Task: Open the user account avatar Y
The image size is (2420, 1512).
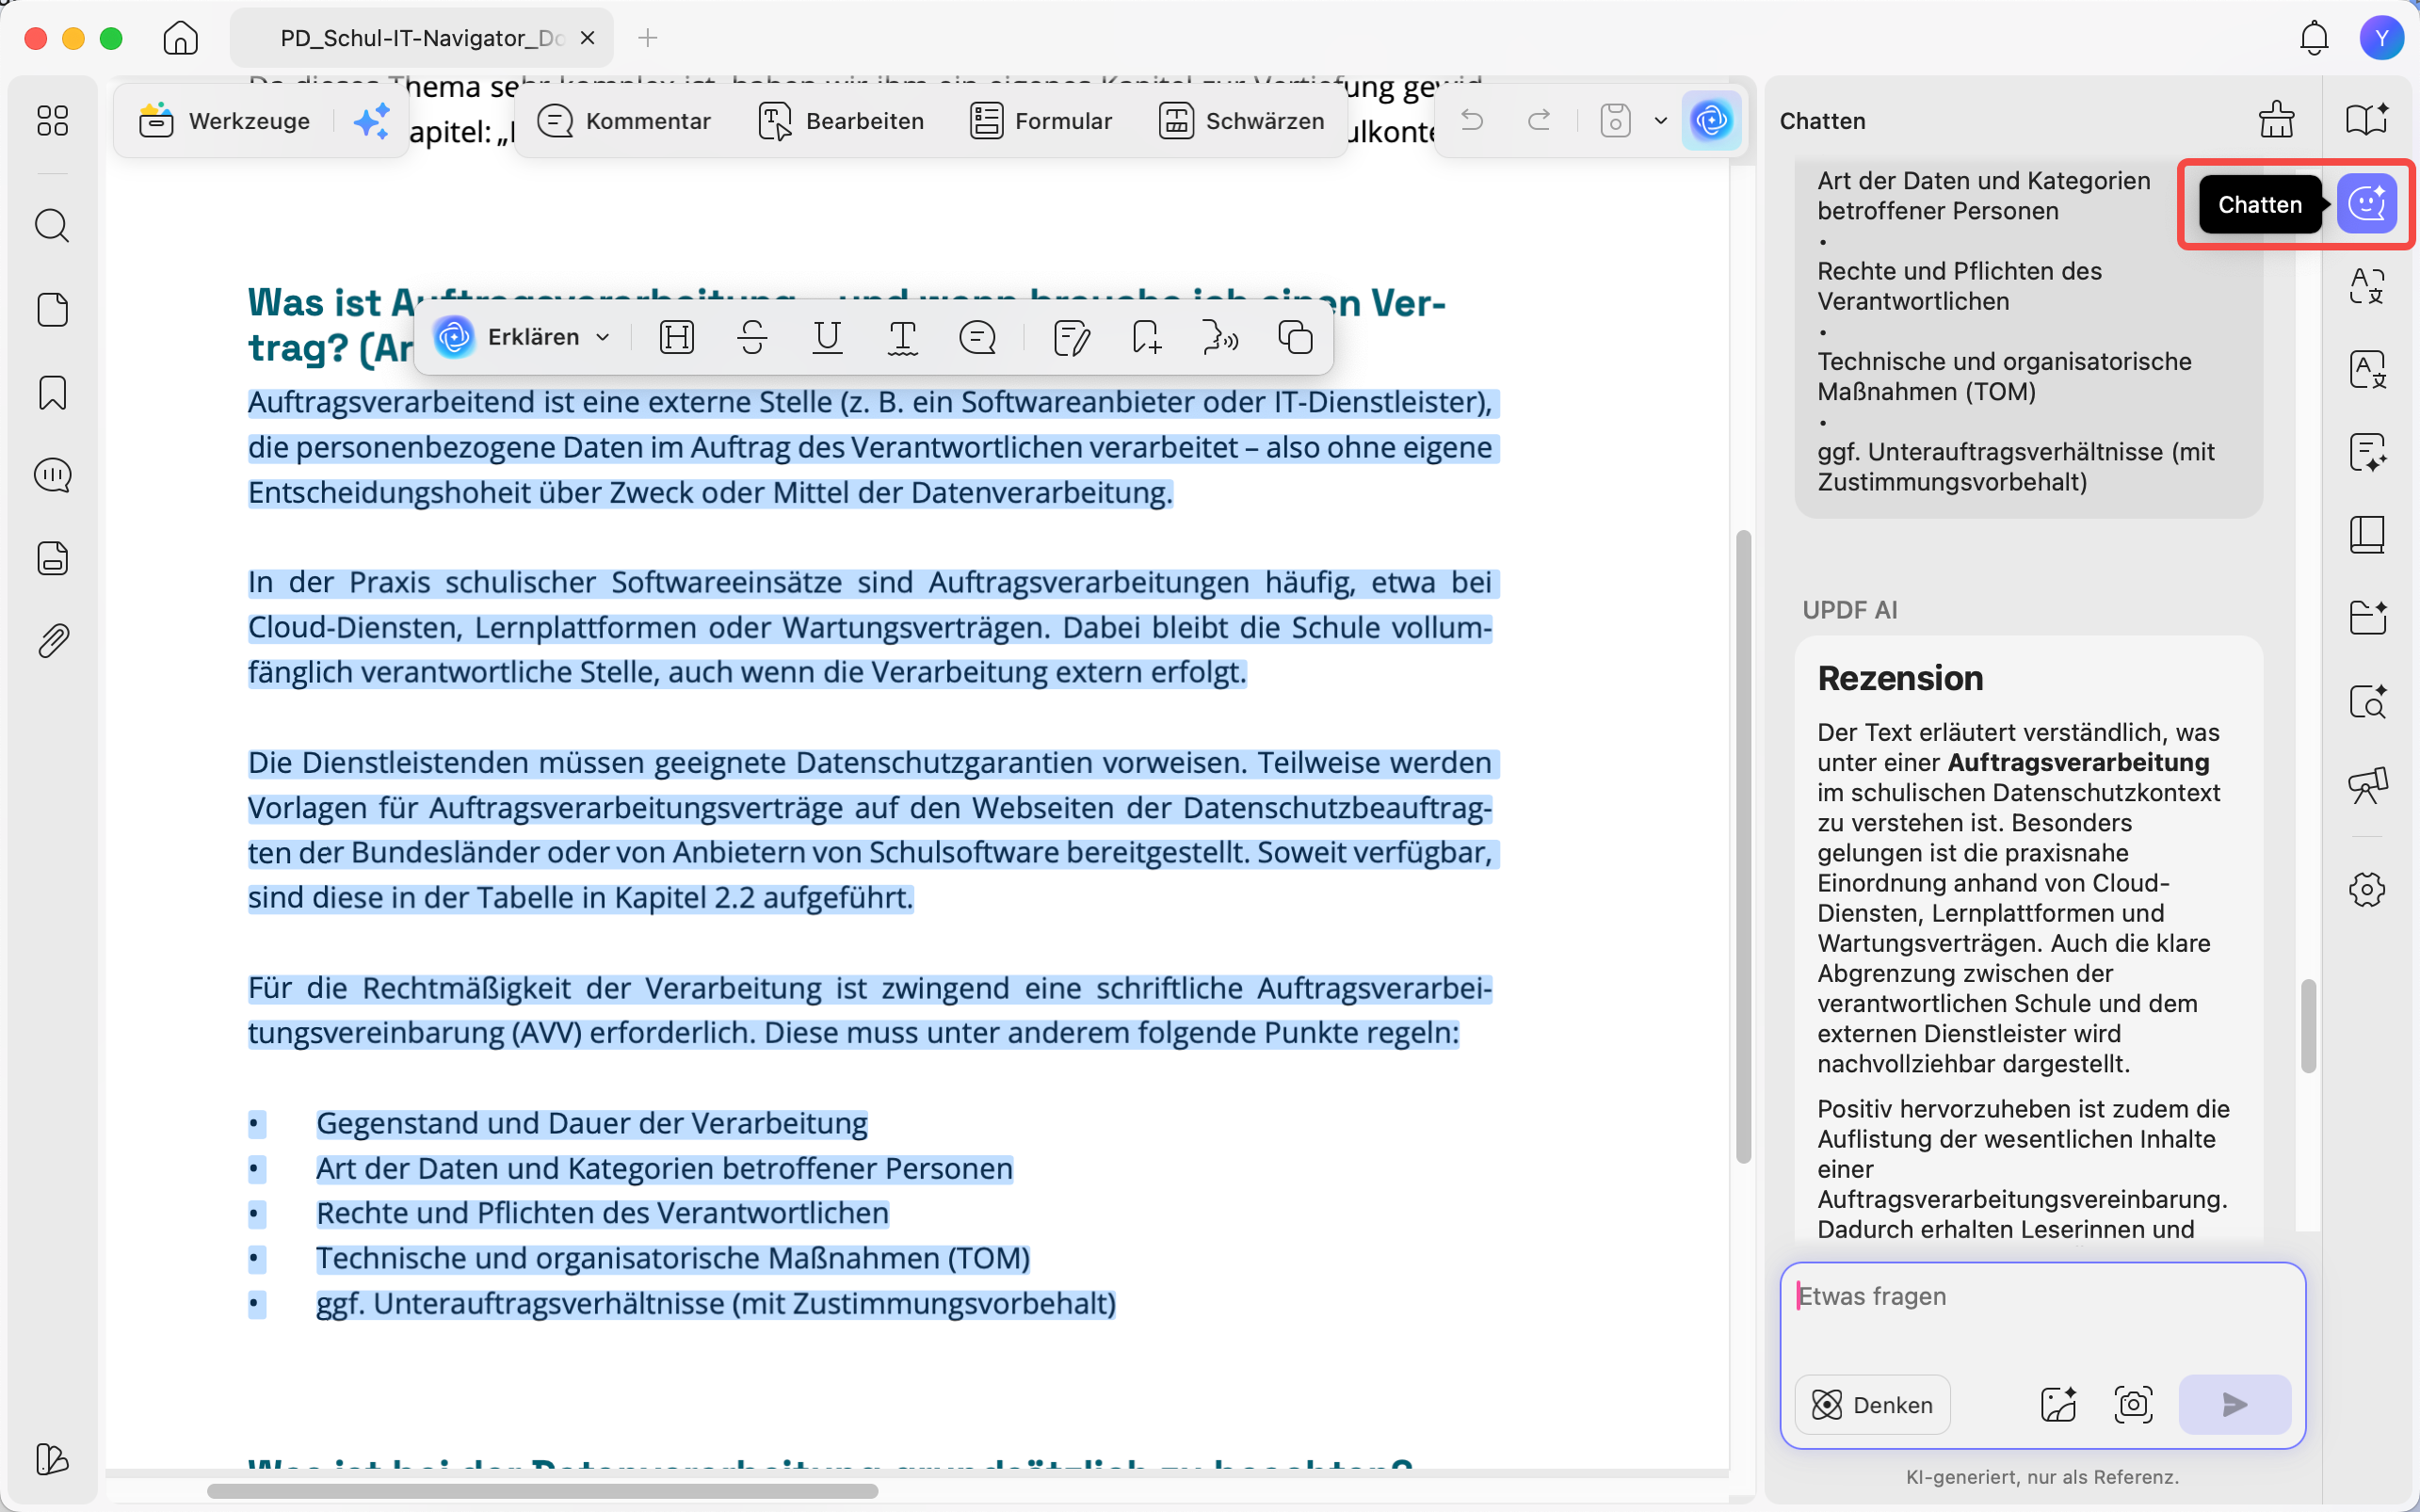Action: tap(2382, 38)
